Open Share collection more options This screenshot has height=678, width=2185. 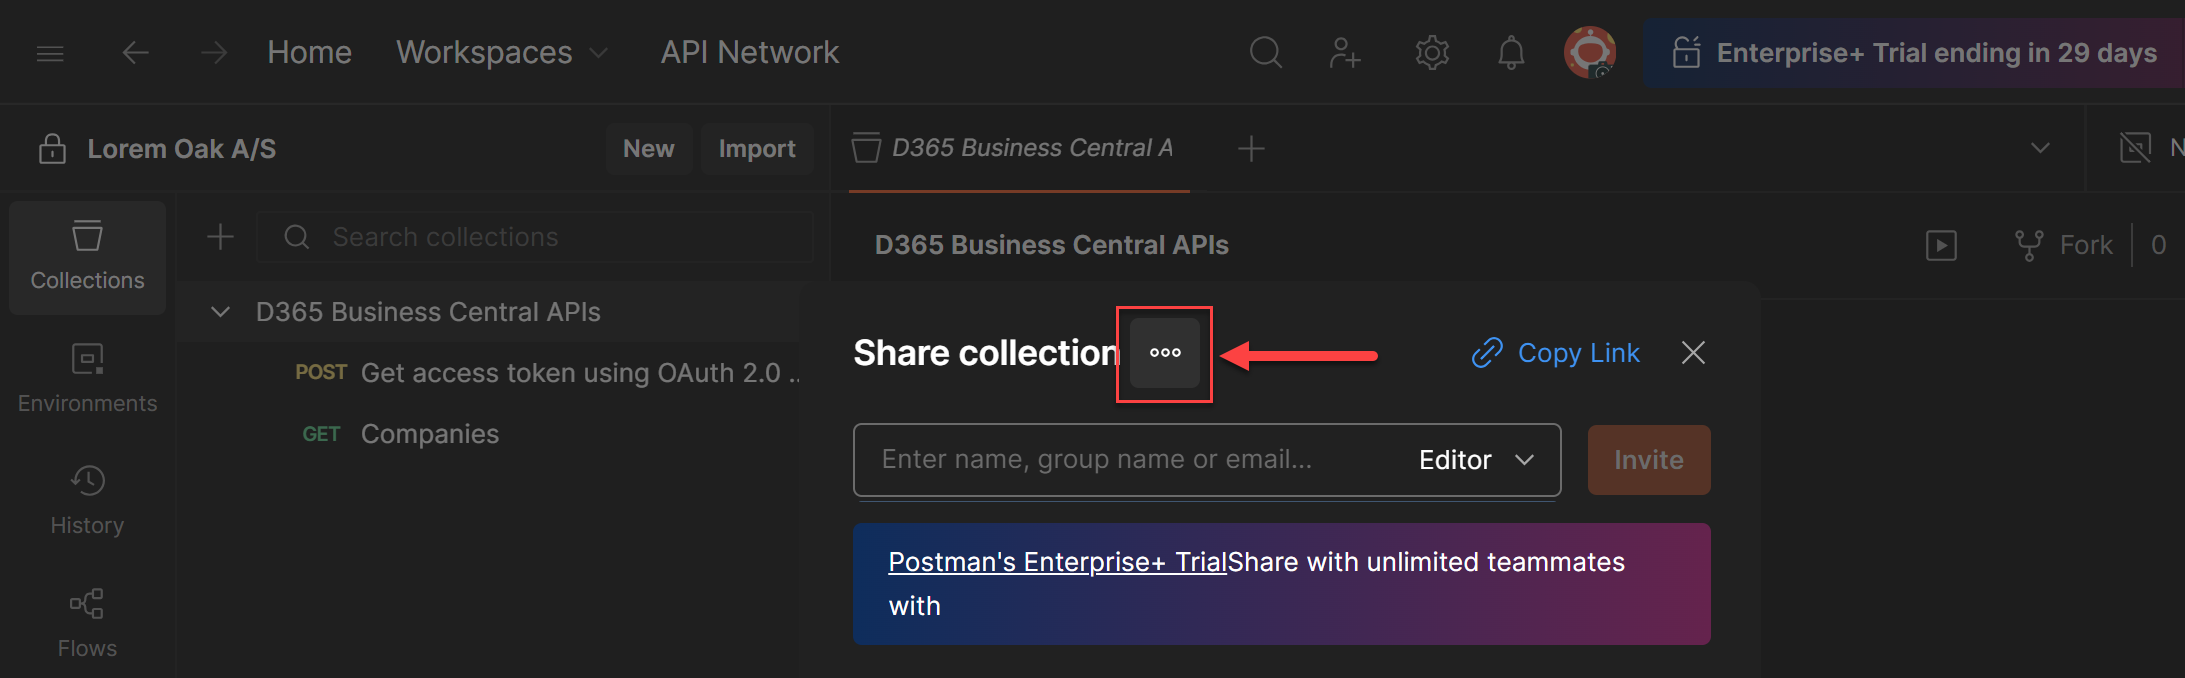point(1165,353)
